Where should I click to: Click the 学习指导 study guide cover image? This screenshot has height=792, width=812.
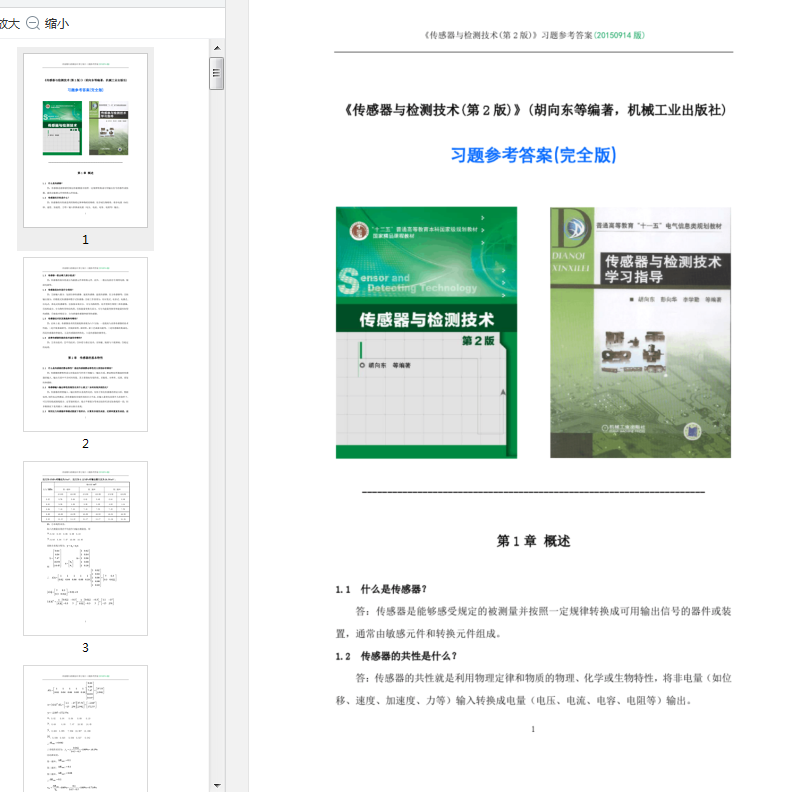[641, 333]
